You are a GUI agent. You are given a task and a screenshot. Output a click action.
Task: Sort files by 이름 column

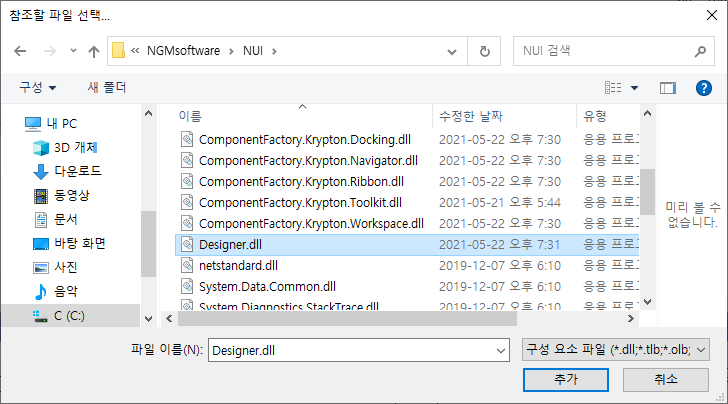pyautogui.click(x=190, y=116)
